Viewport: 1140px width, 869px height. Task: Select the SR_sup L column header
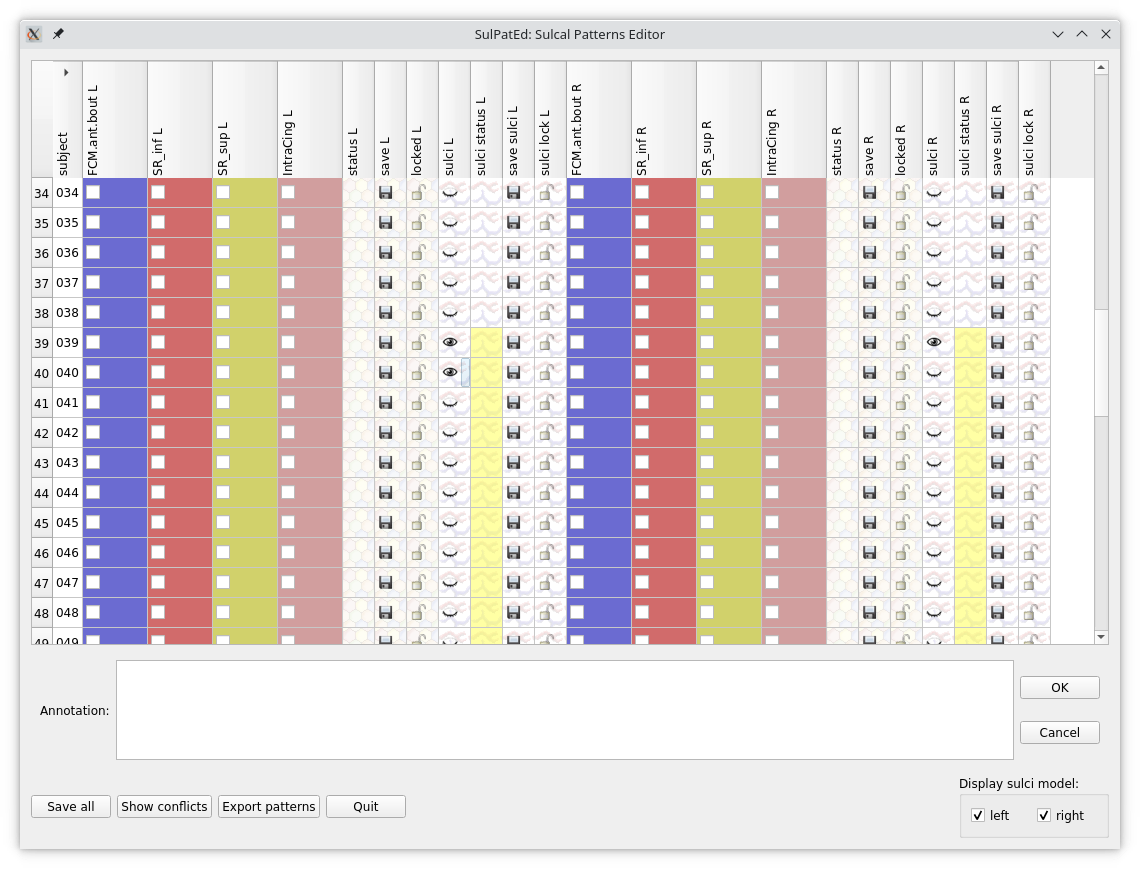click(244, 119)
